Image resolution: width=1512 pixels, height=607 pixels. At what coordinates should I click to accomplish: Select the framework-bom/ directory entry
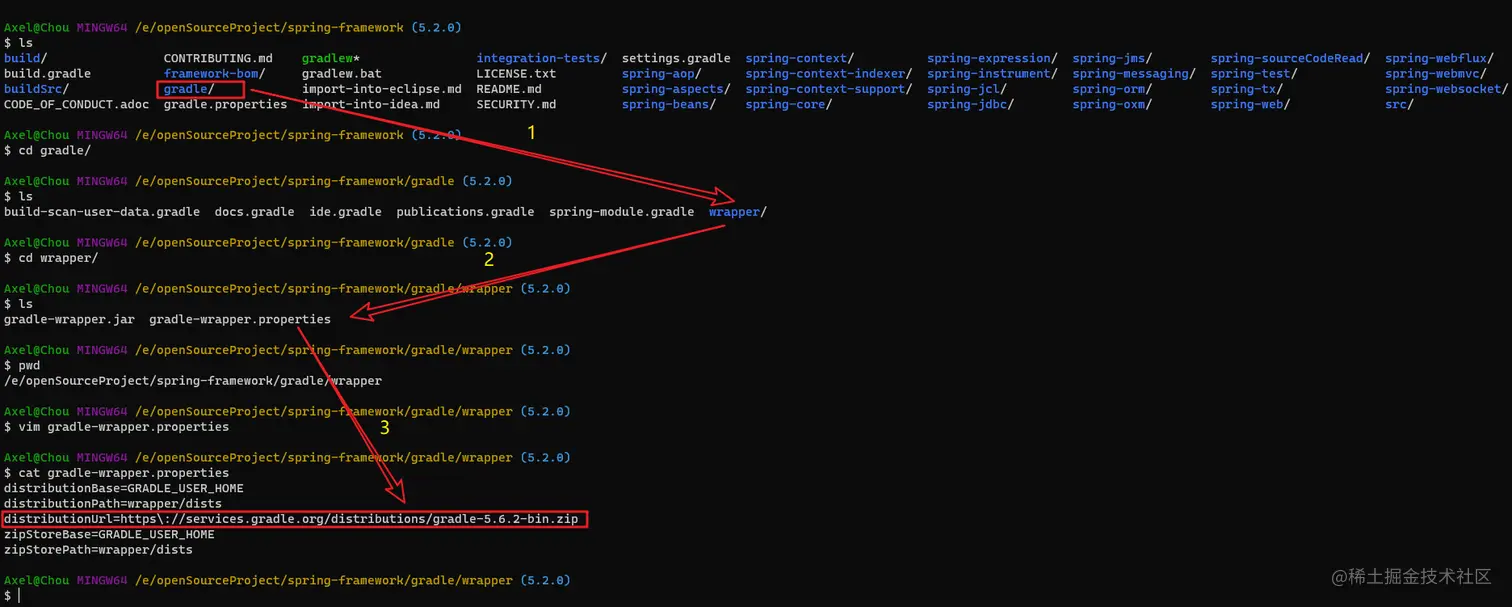point(214,74)
